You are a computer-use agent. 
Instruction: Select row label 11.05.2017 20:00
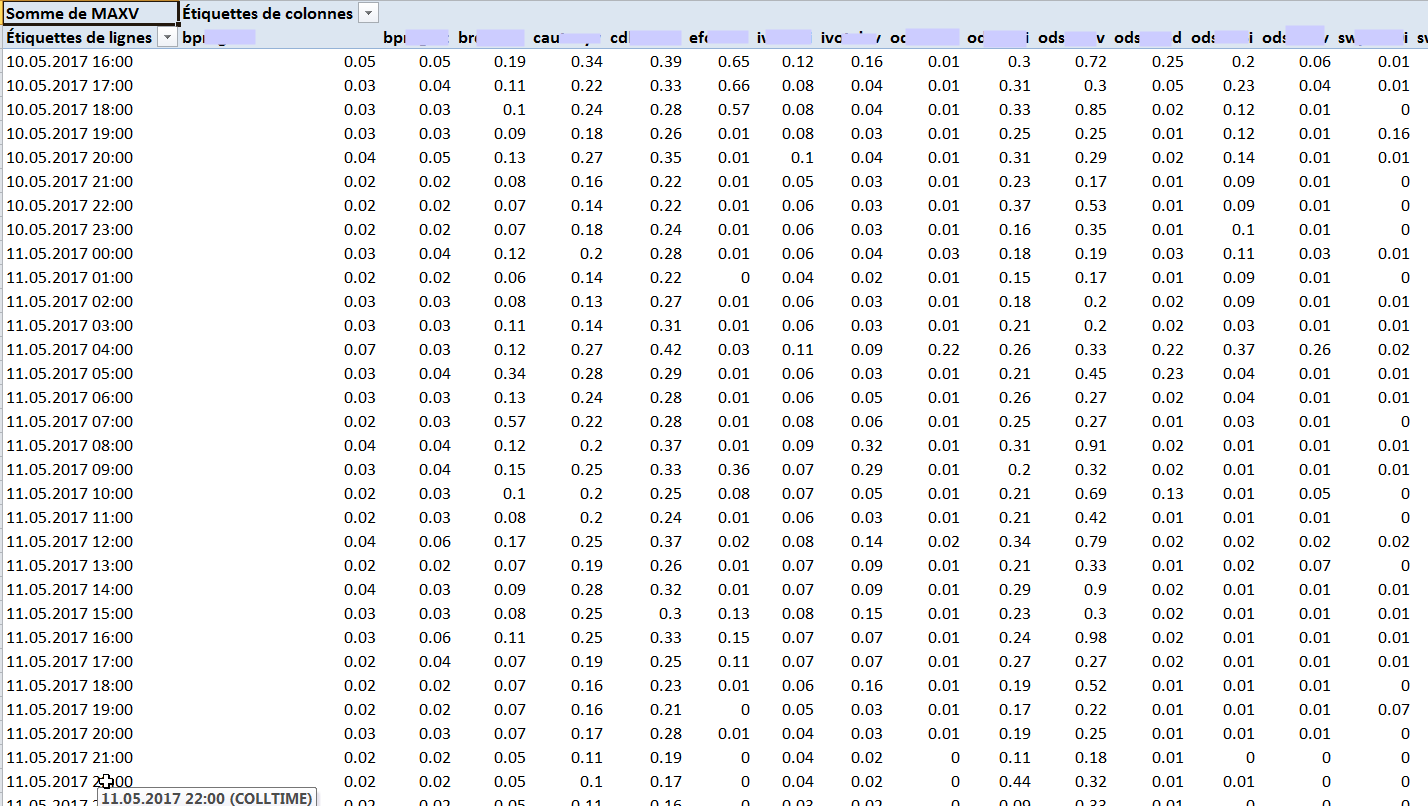pyautogui.click(x=70, y=734)
